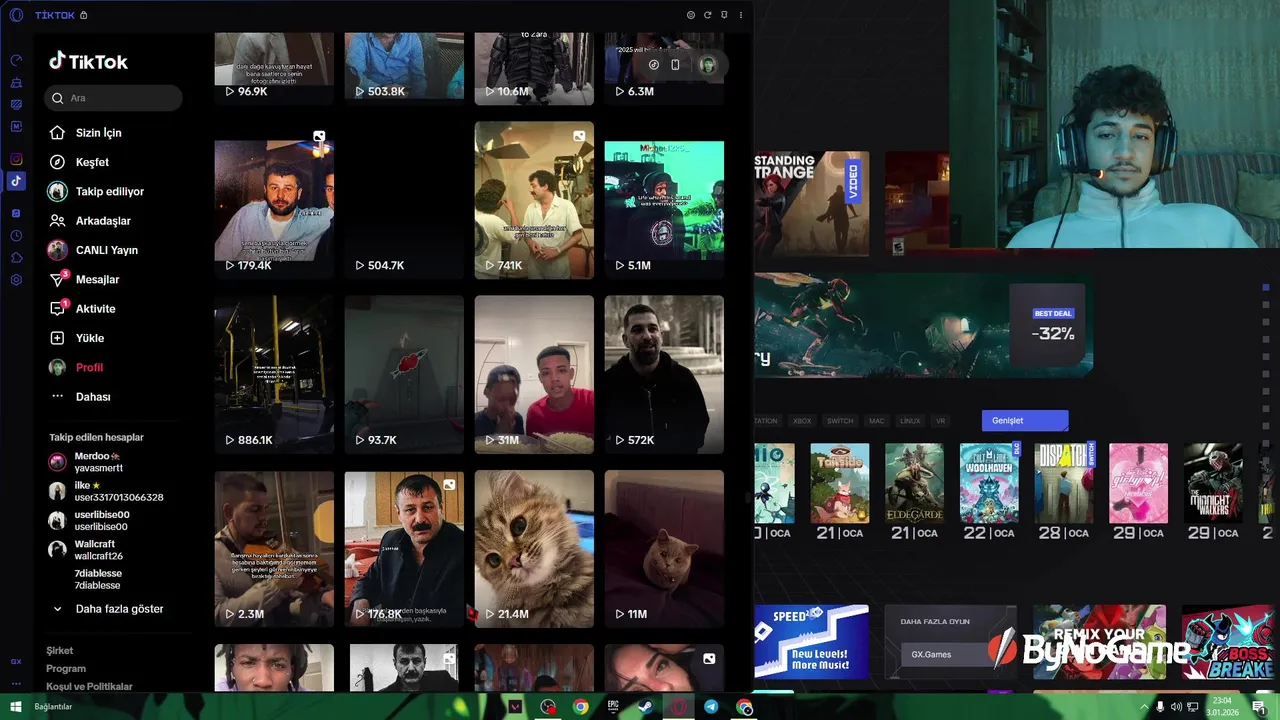1280x720 pixels.
Task: Expand Daha fazla göster accounts list
Action: pos(108,609)
